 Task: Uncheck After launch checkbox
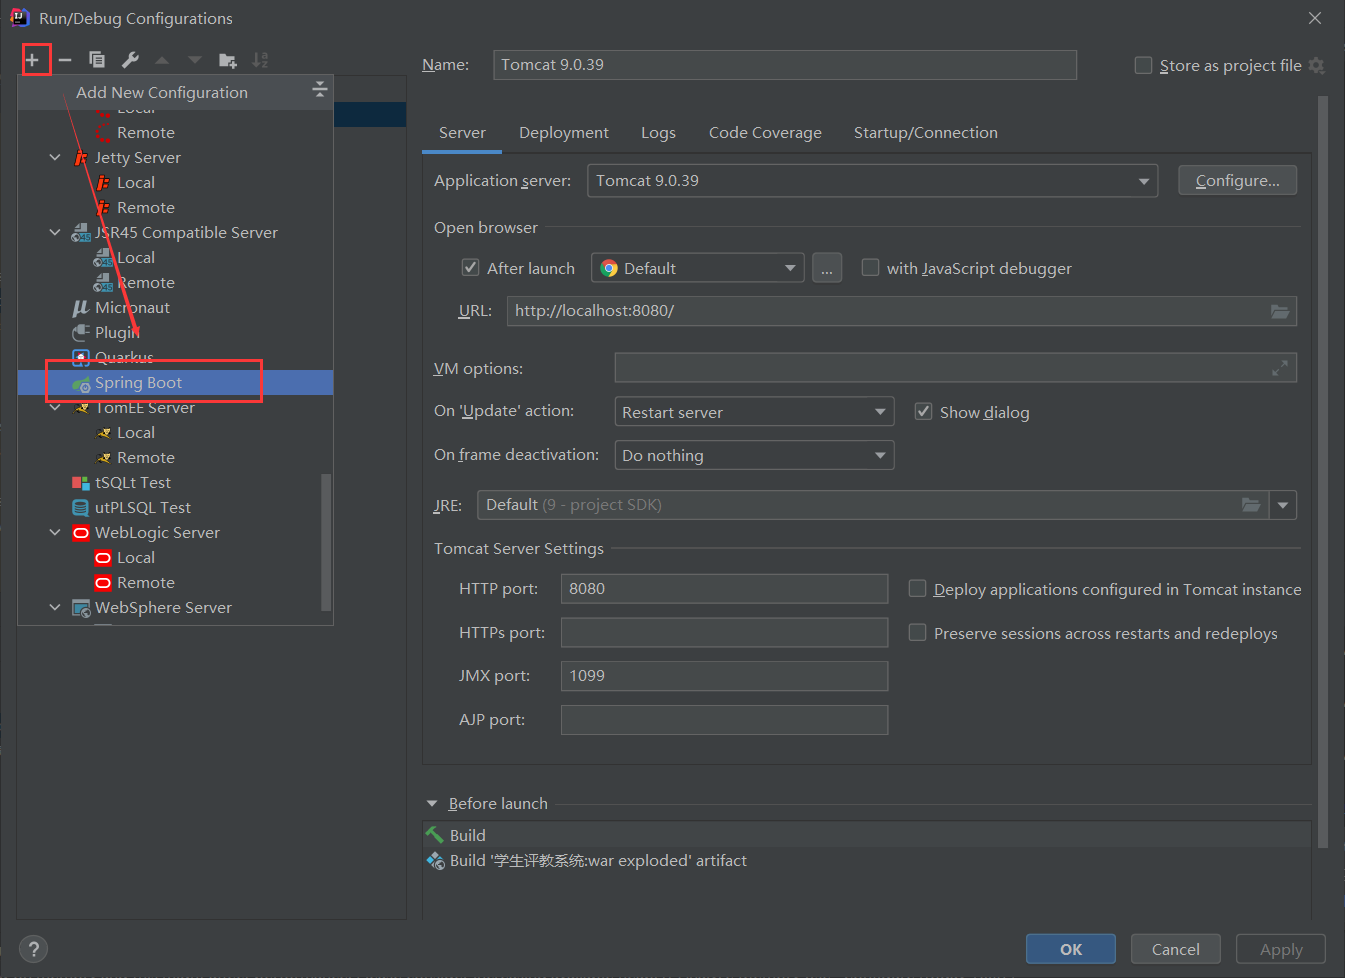coord(470,267)
